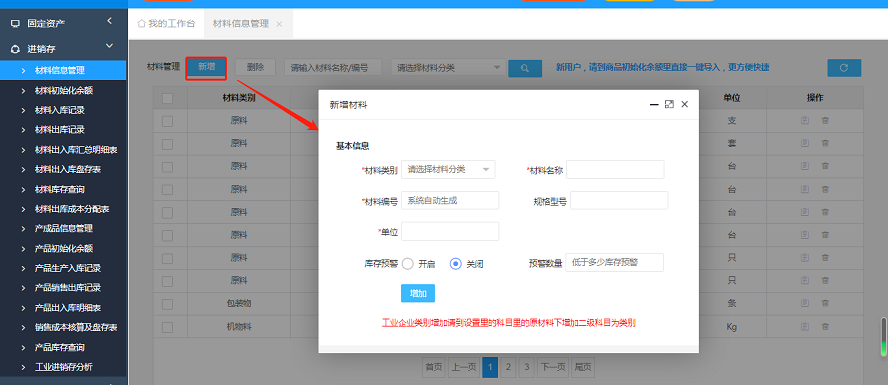Click the vertical scrollbar at right edge
The height and width of the screenshot is (385, 888).
(x=883, y=337)
